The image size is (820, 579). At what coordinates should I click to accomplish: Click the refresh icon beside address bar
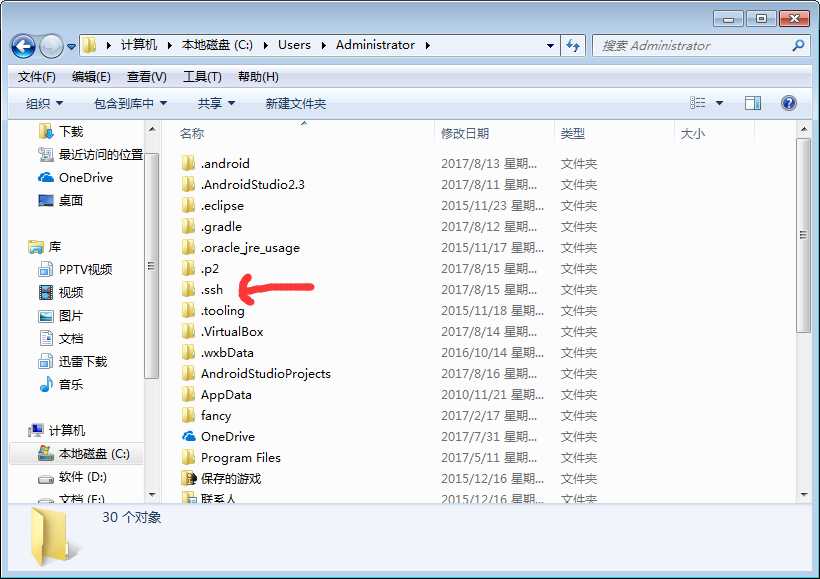pyautogui.click(x=573, y=46)
